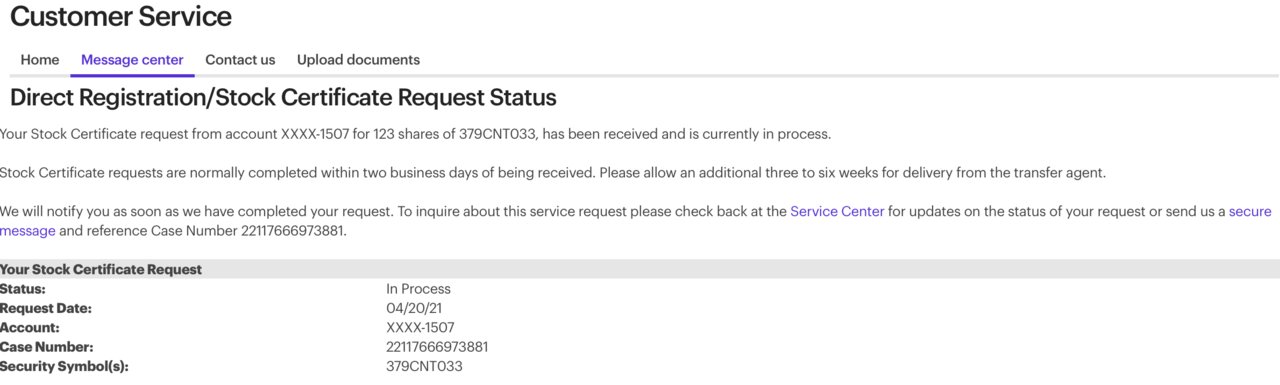
Task: Click case number value in the table
Action: click(437, 347)
